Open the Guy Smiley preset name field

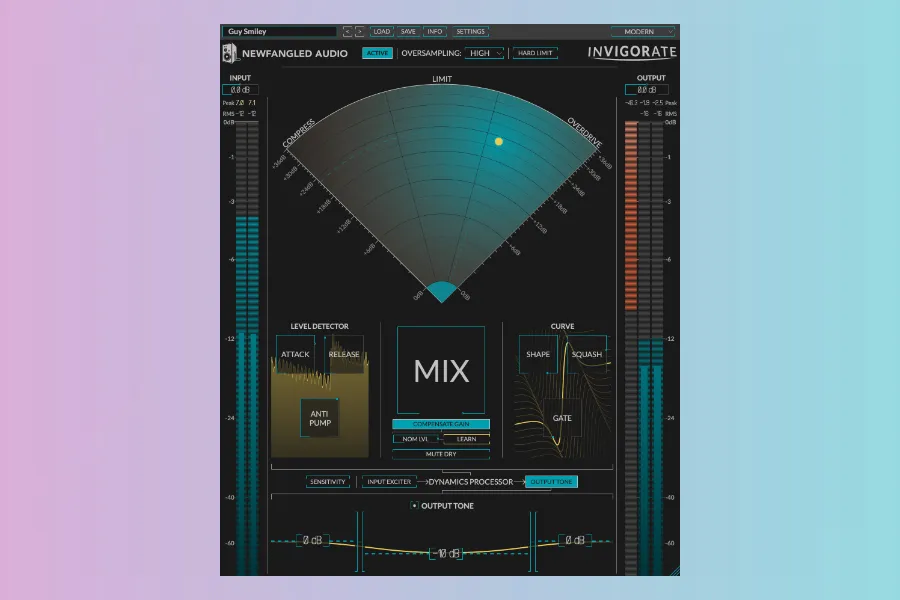pos(279,32)
